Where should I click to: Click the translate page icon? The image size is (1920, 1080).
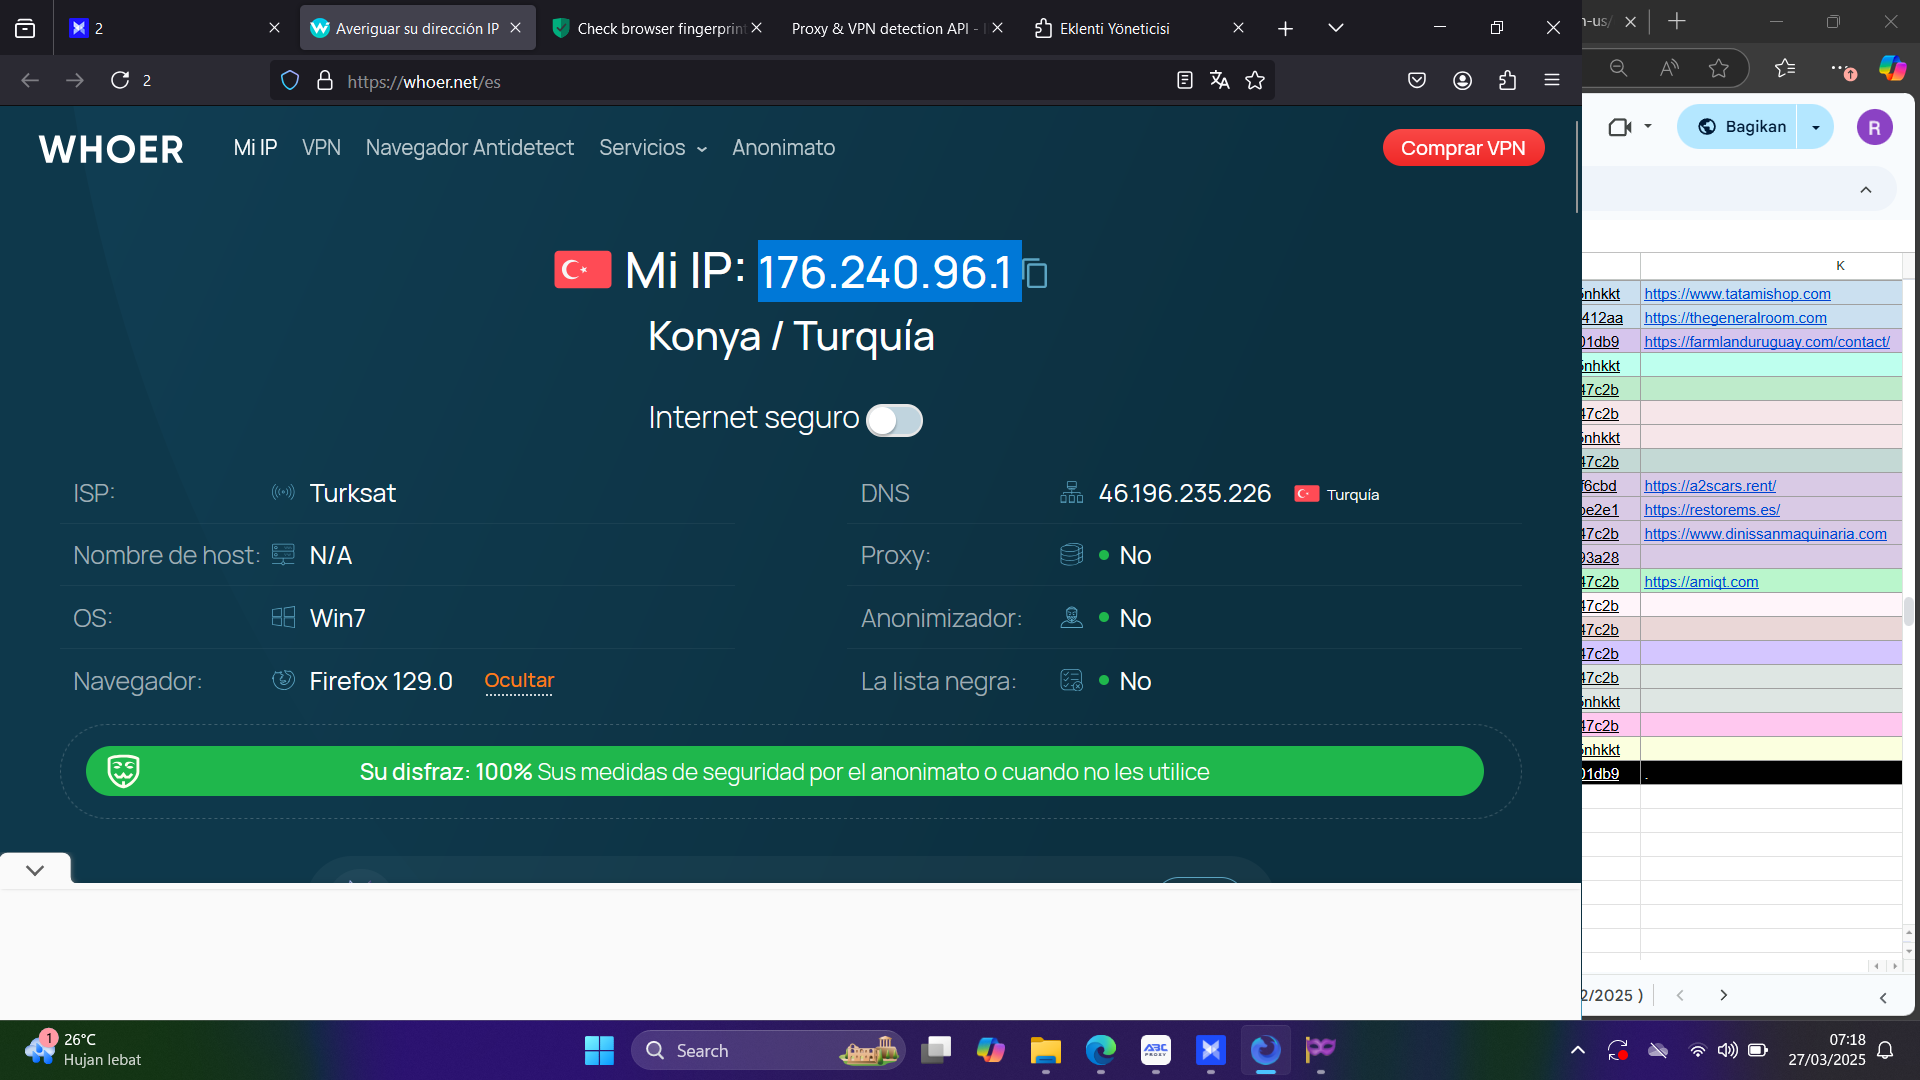coord(1219,81)
